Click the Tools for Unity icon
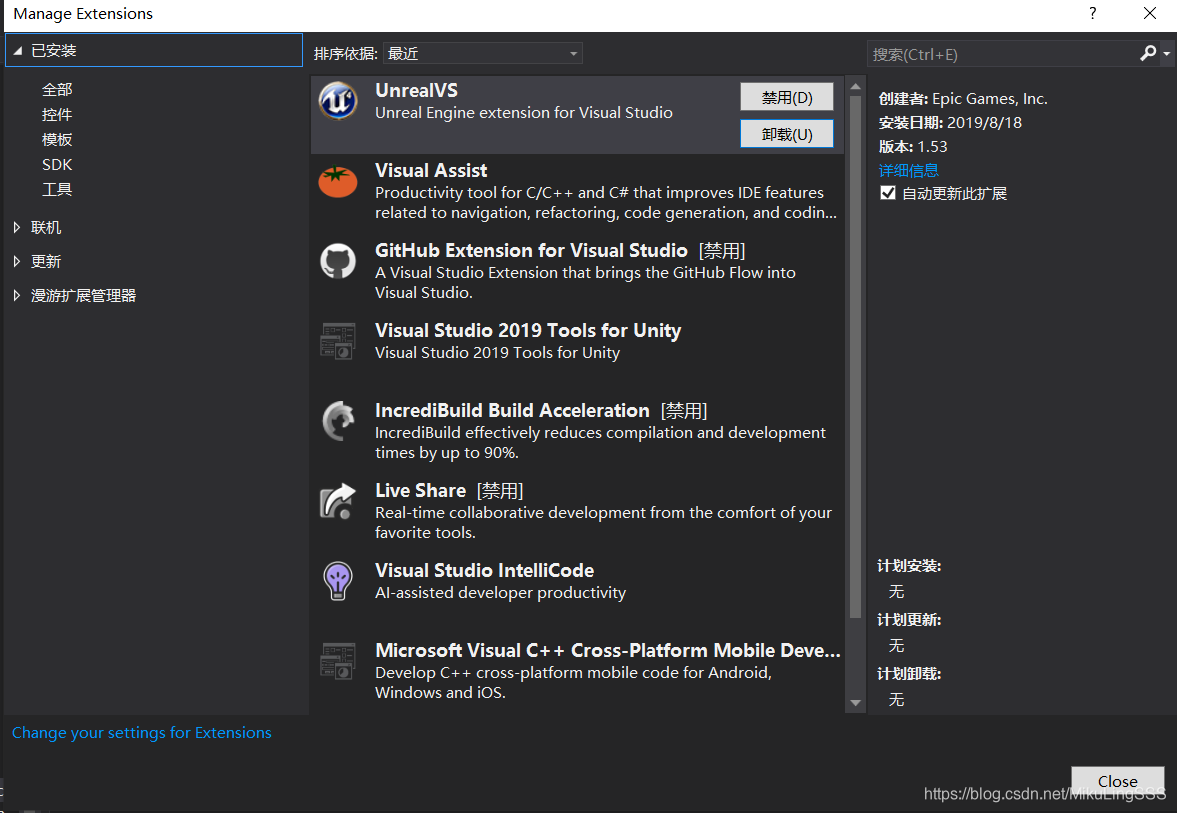Screen dimensions: 1177x813 point(338,342)
